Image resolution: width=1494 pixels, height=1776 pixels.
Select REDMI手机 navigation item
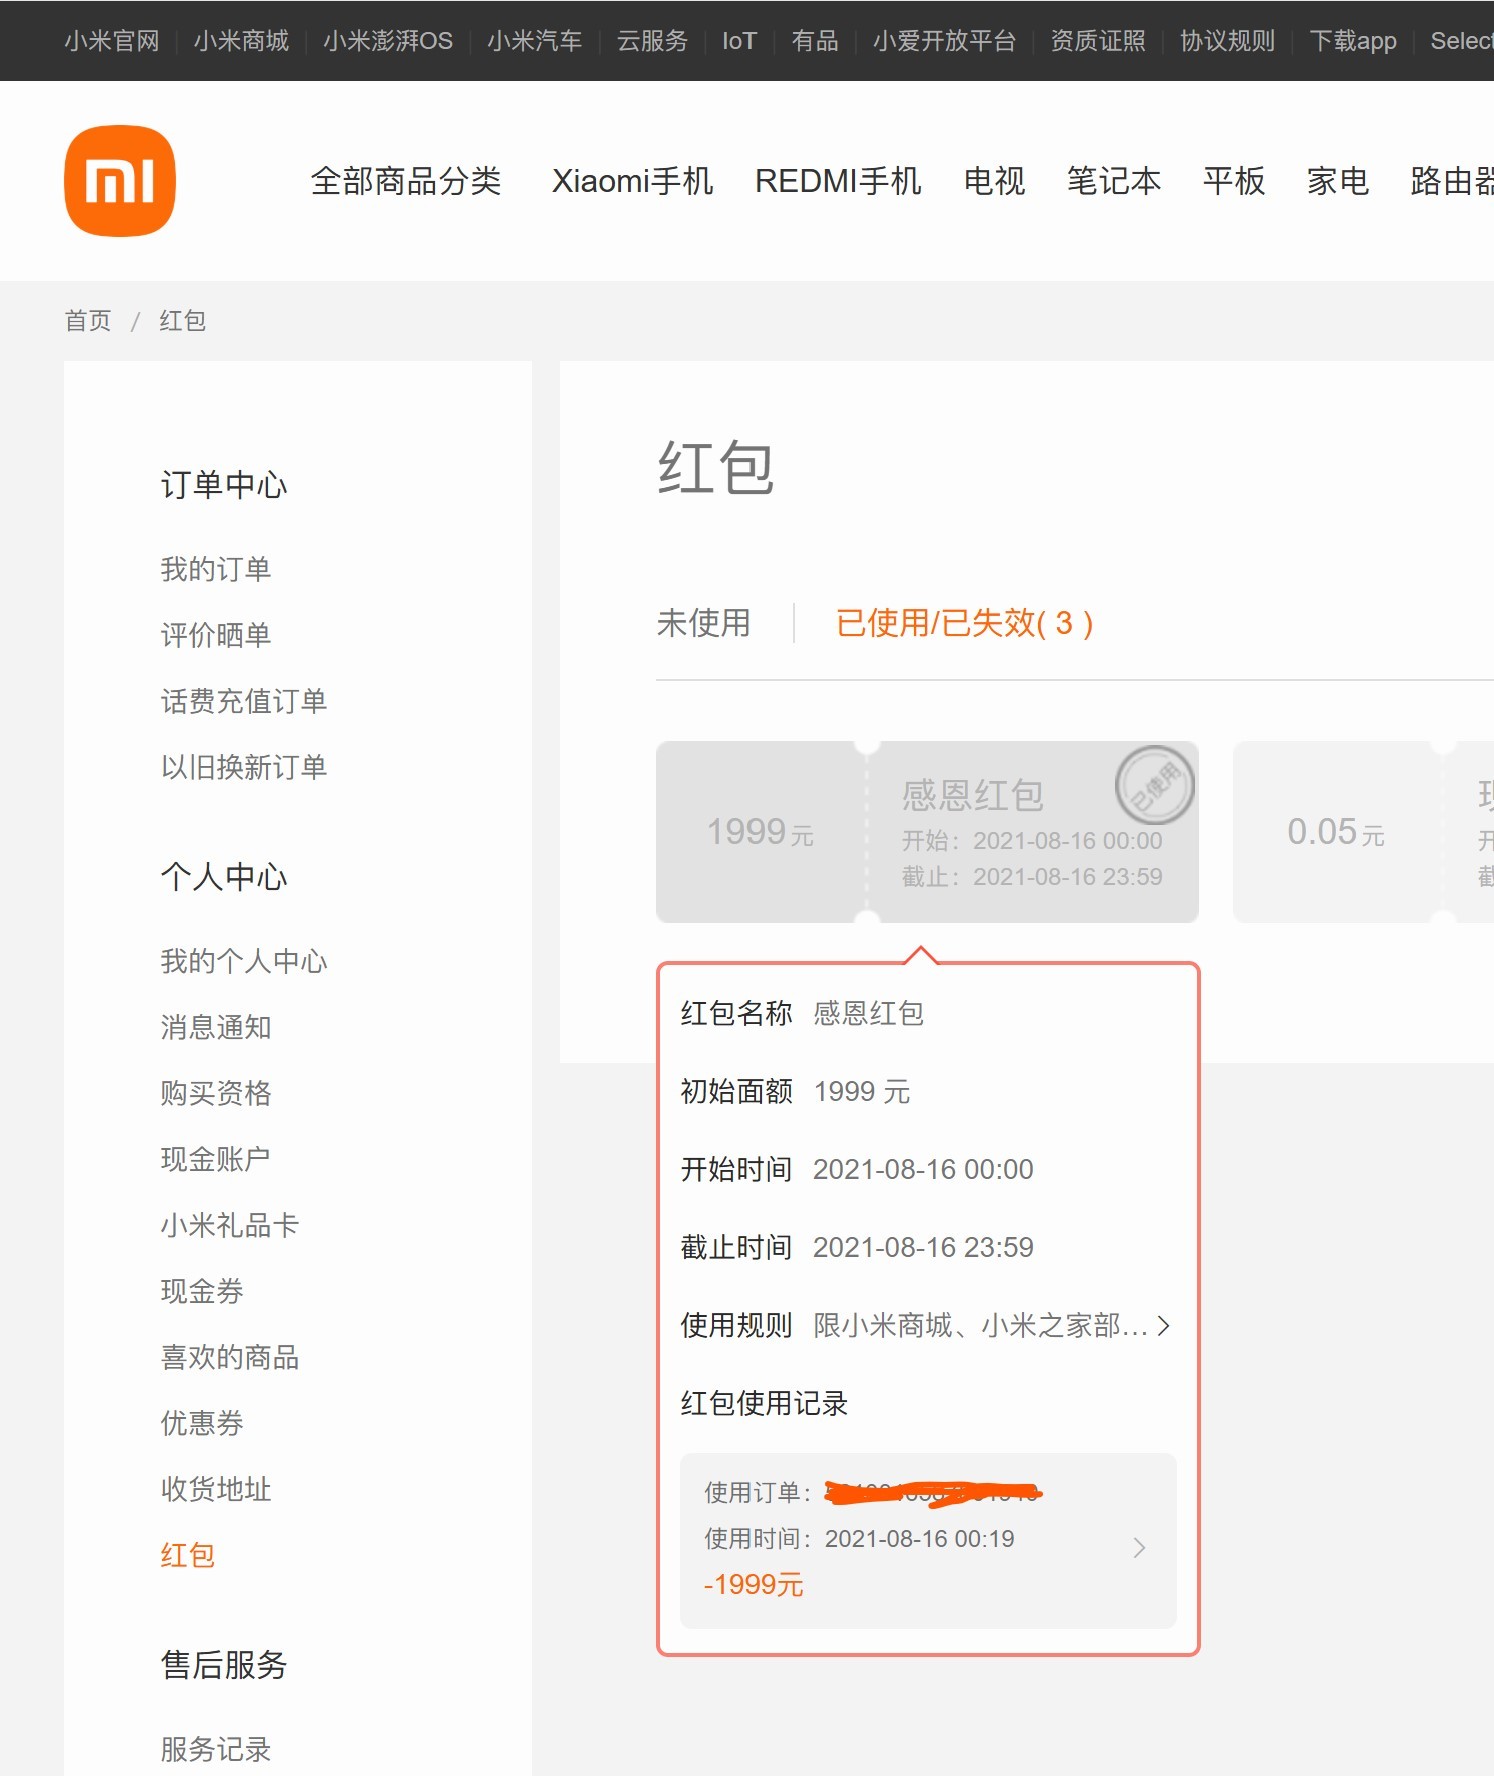tap(838, 181)
